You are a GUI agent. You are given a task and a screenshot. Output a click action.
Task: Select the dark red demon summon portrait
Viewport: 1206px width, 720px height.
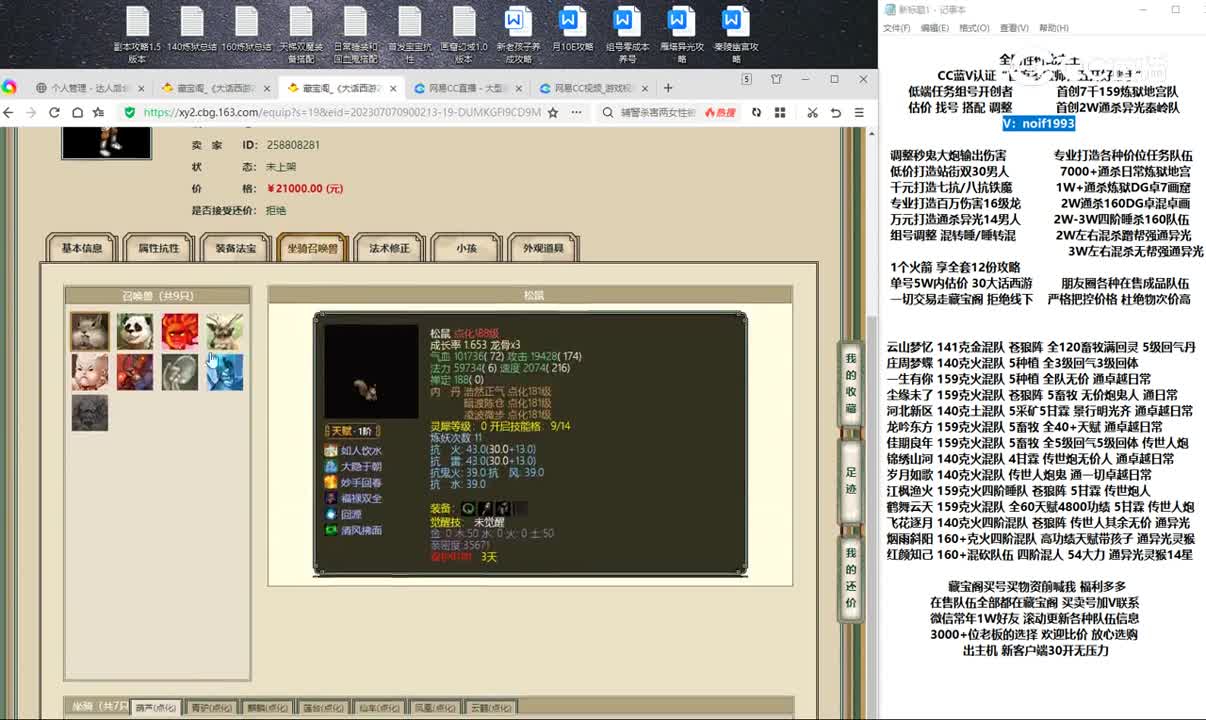click(x=135, y=372)
